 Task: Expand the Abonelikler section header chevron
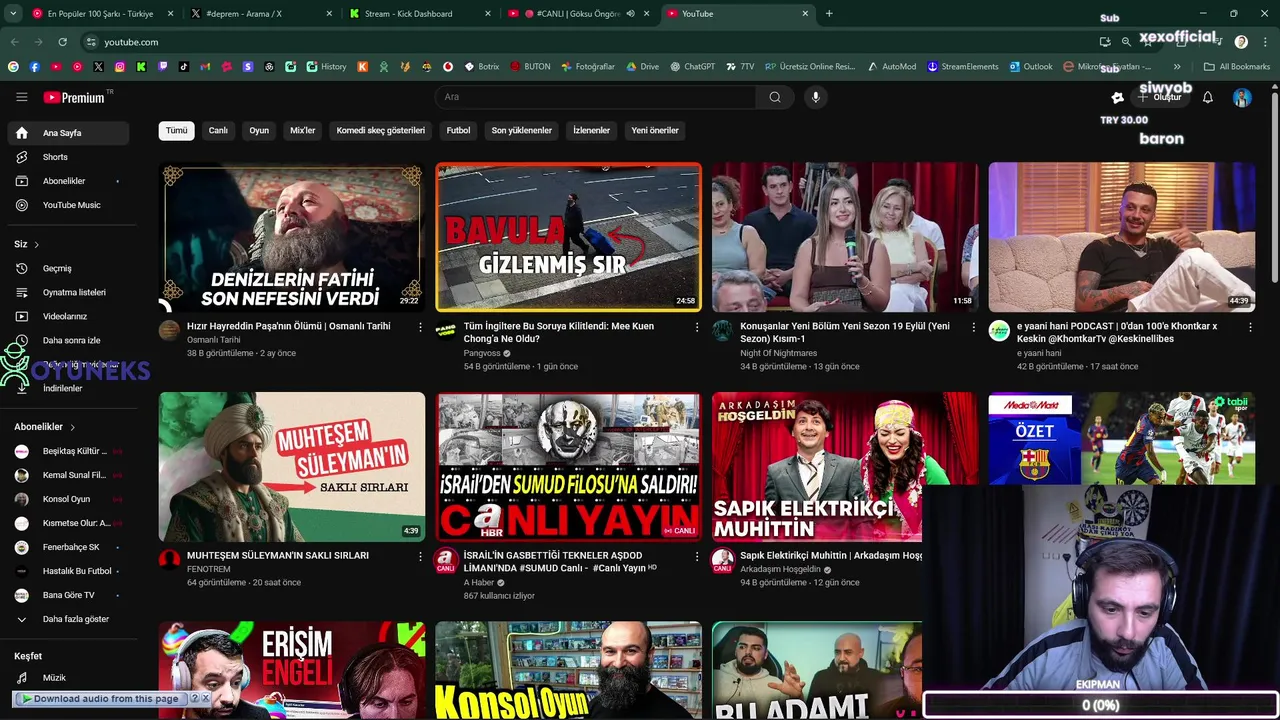(72, 427)
